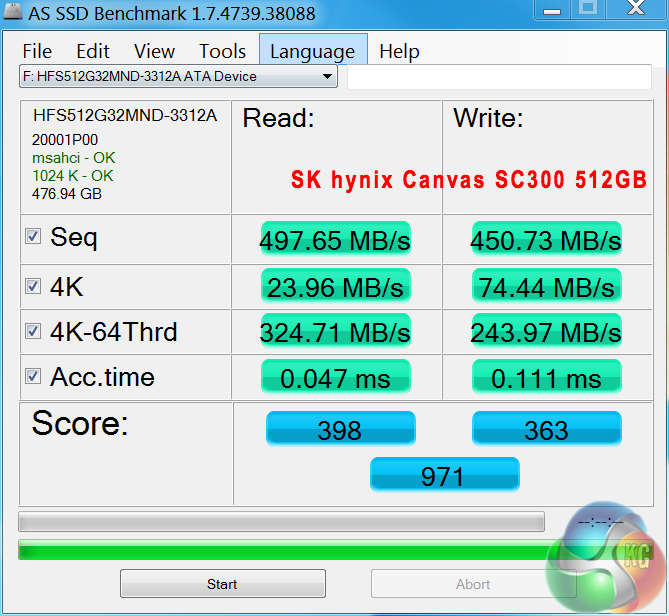The height and width of the screenshot is (616, 669).
Task: Click the read access time 0.047 ms
Action: click(x=335, y=377)
